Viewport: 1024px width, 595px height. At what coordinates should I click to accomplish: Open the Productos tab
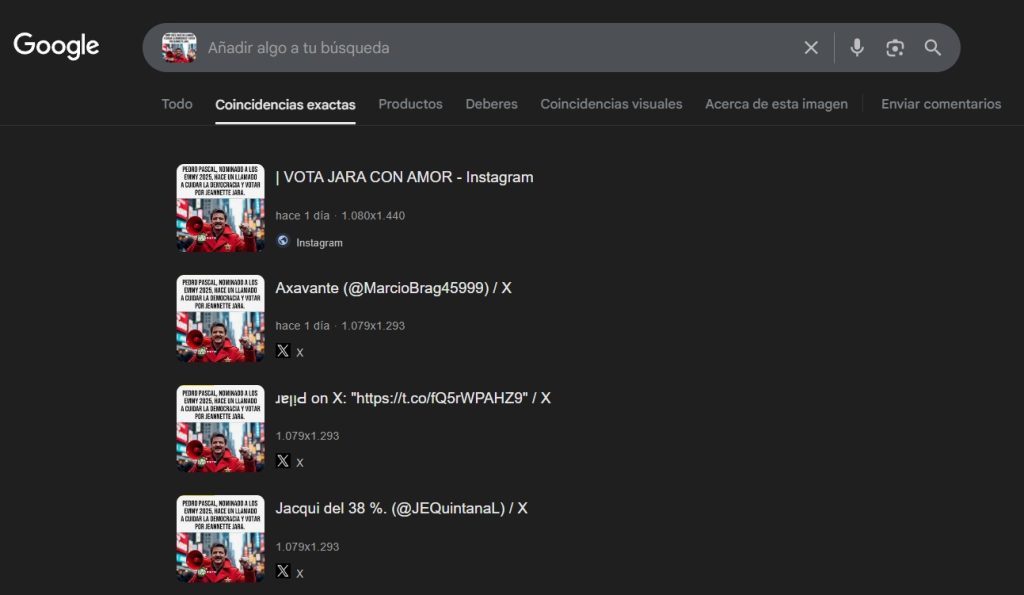tap(410, 104)
